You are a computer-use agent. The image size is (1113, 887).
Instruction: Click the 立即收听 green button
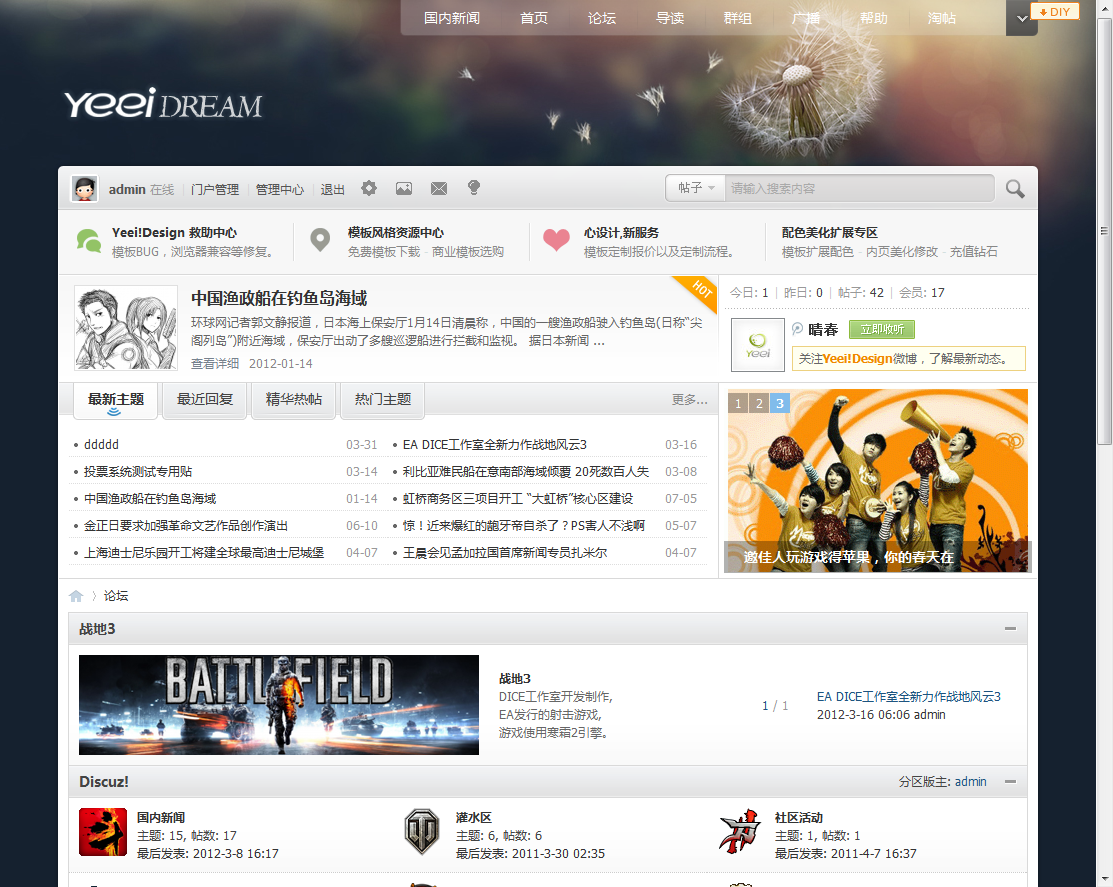(x=882, y=329)
